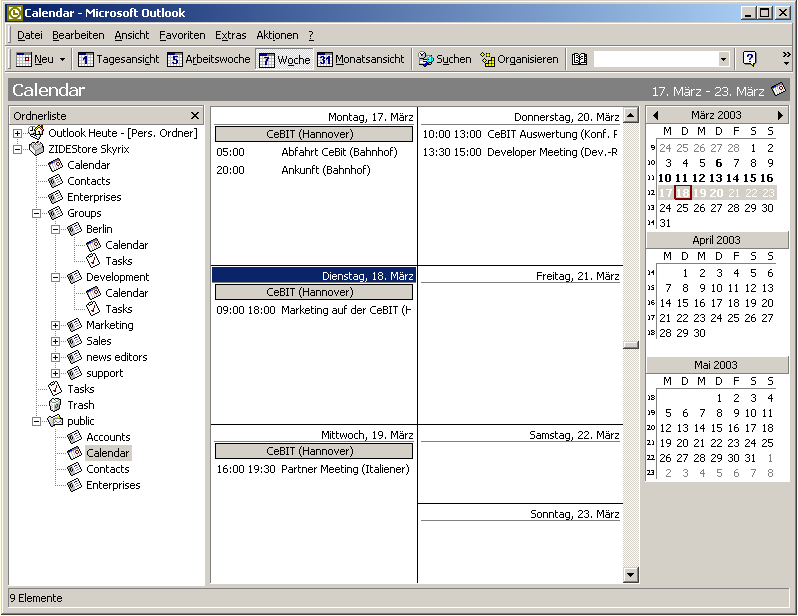Collapse the ZIDEStore Skyrix tree node
The image size is (798, 616).
click(x=17, y=150)
